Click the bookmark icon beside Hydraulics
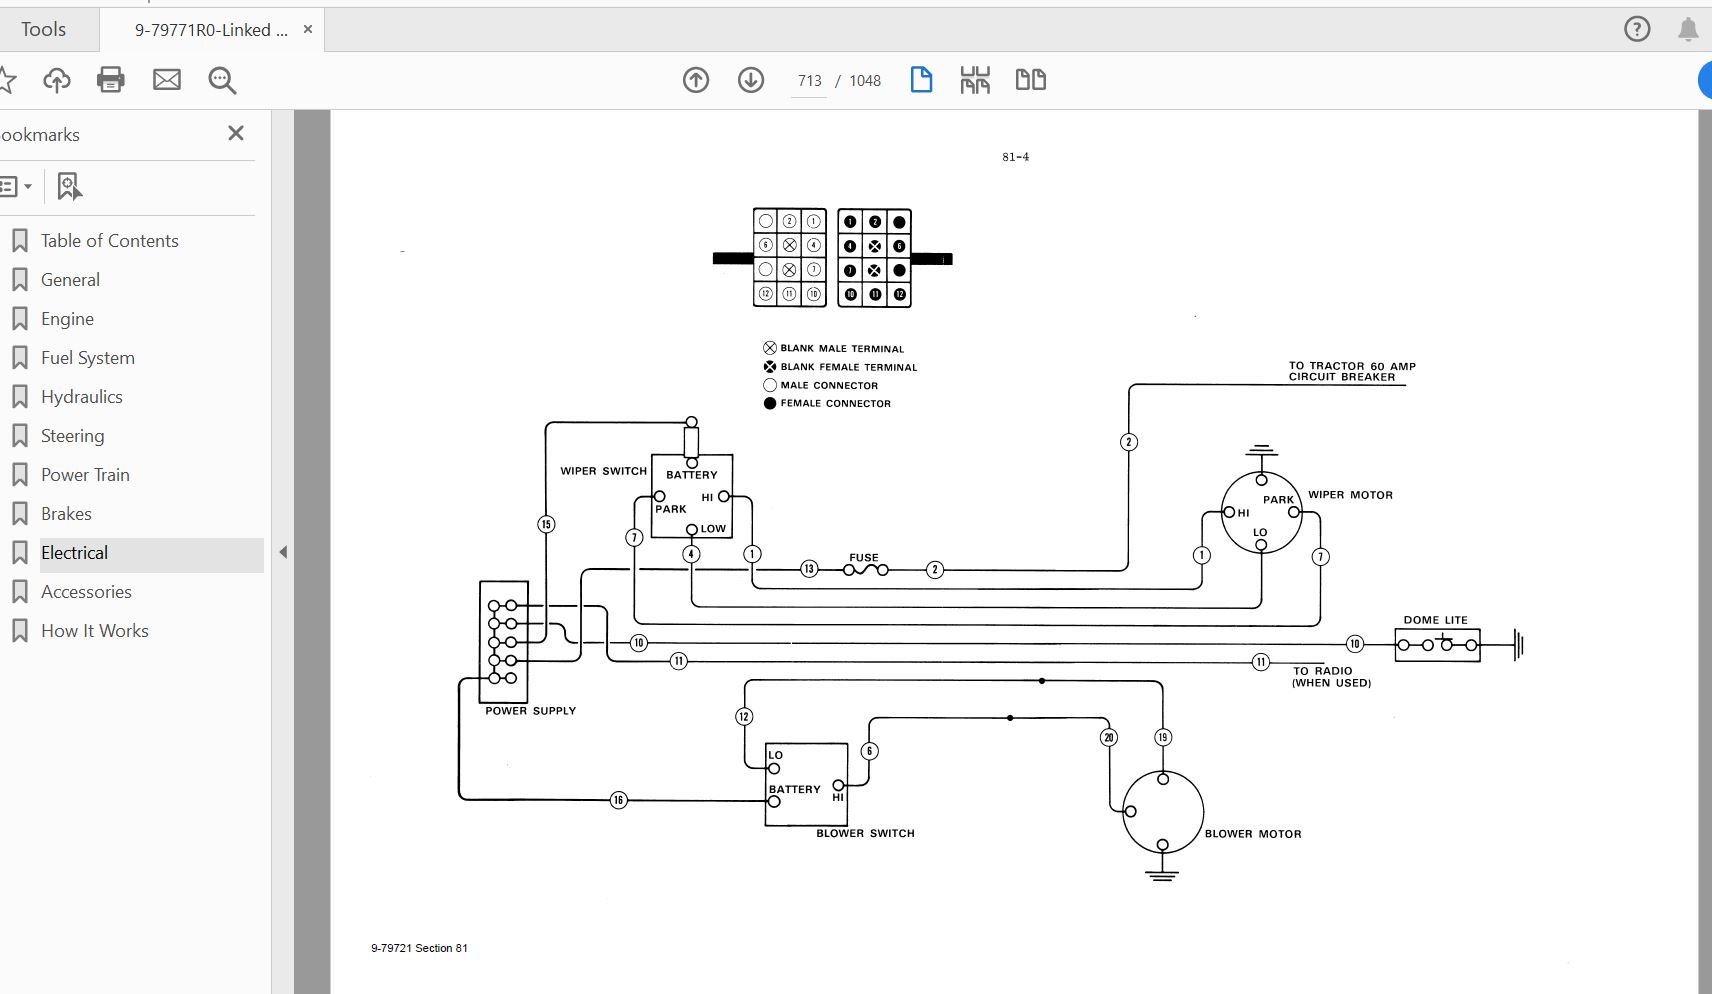 pyautogui.click(x=19, y=397)
